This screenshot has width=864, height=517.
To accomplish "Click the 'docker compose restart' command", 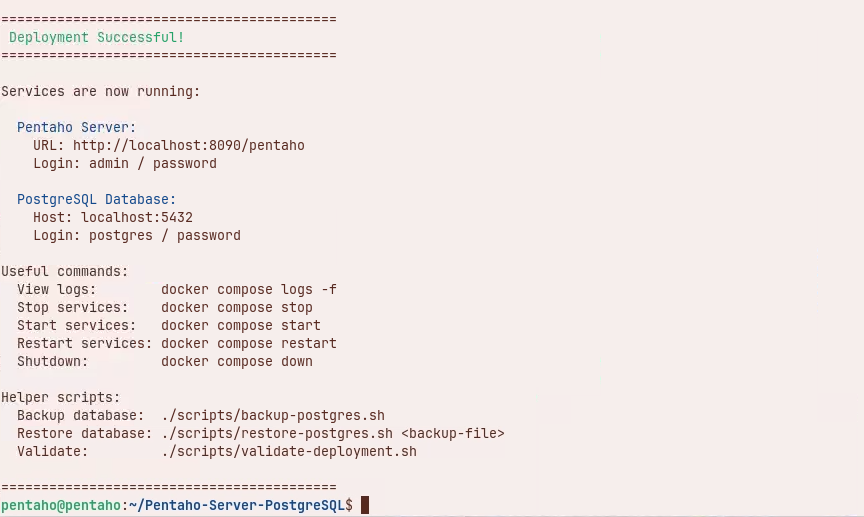I will point(248,344).
